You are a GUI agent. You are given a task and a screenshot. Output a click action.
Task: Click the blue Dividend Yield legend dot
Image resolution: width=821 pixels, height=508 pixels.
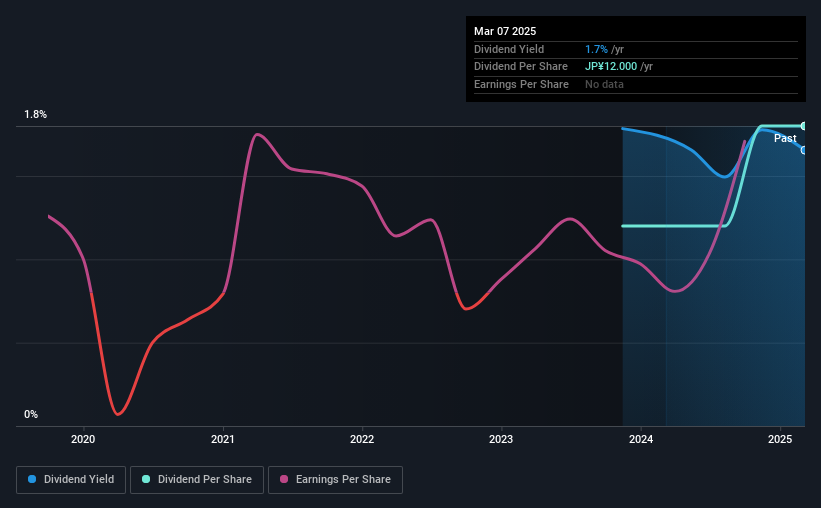32,479
